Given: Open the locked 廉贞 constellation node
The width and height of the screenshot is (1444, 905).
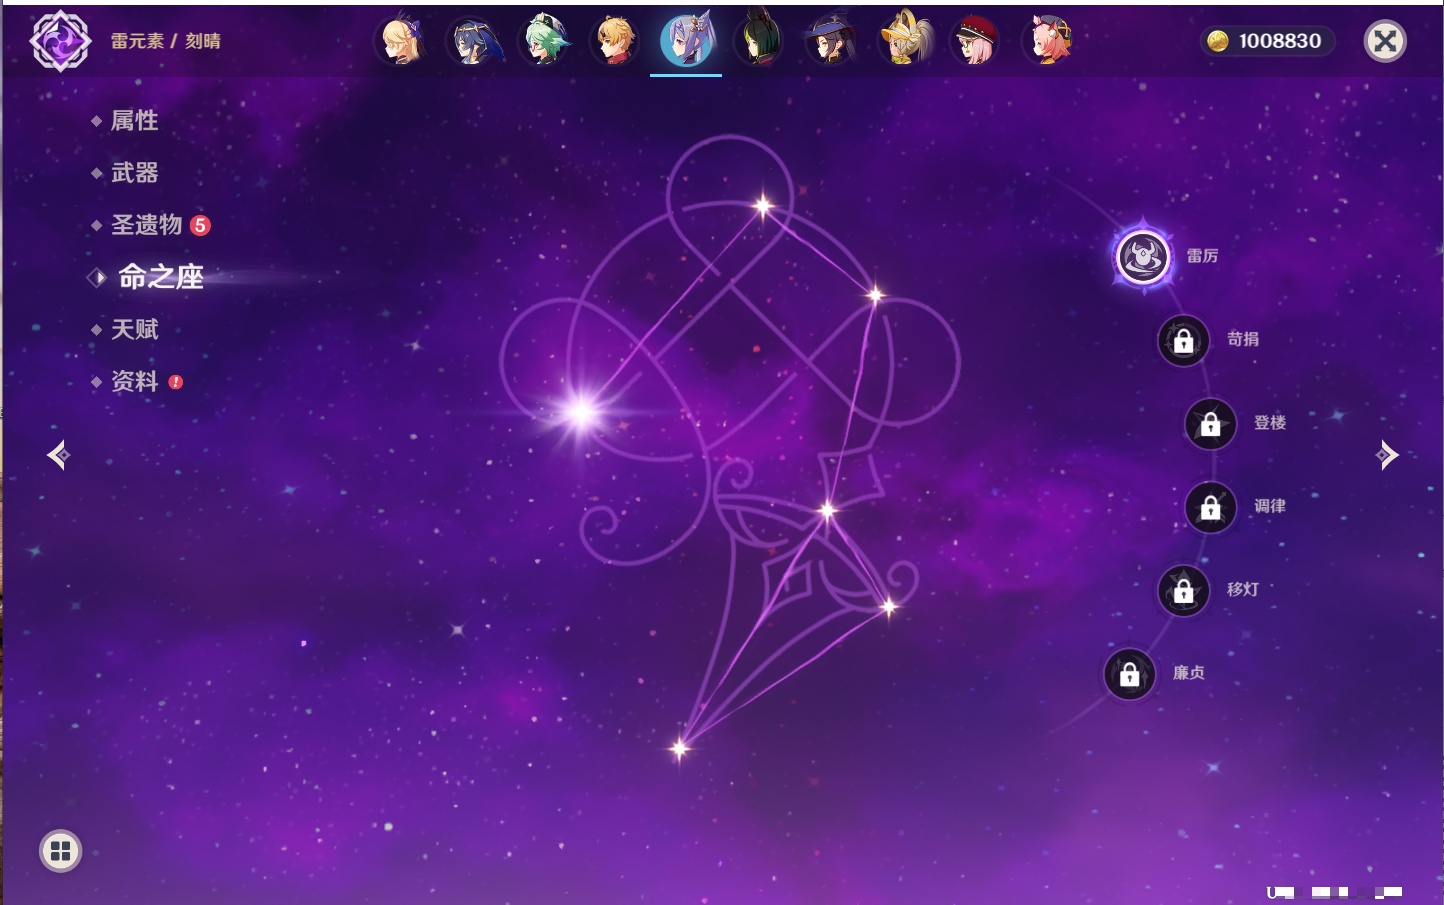Looking at the screenshot, I should pyautogui.click(x=1130, y=675).
